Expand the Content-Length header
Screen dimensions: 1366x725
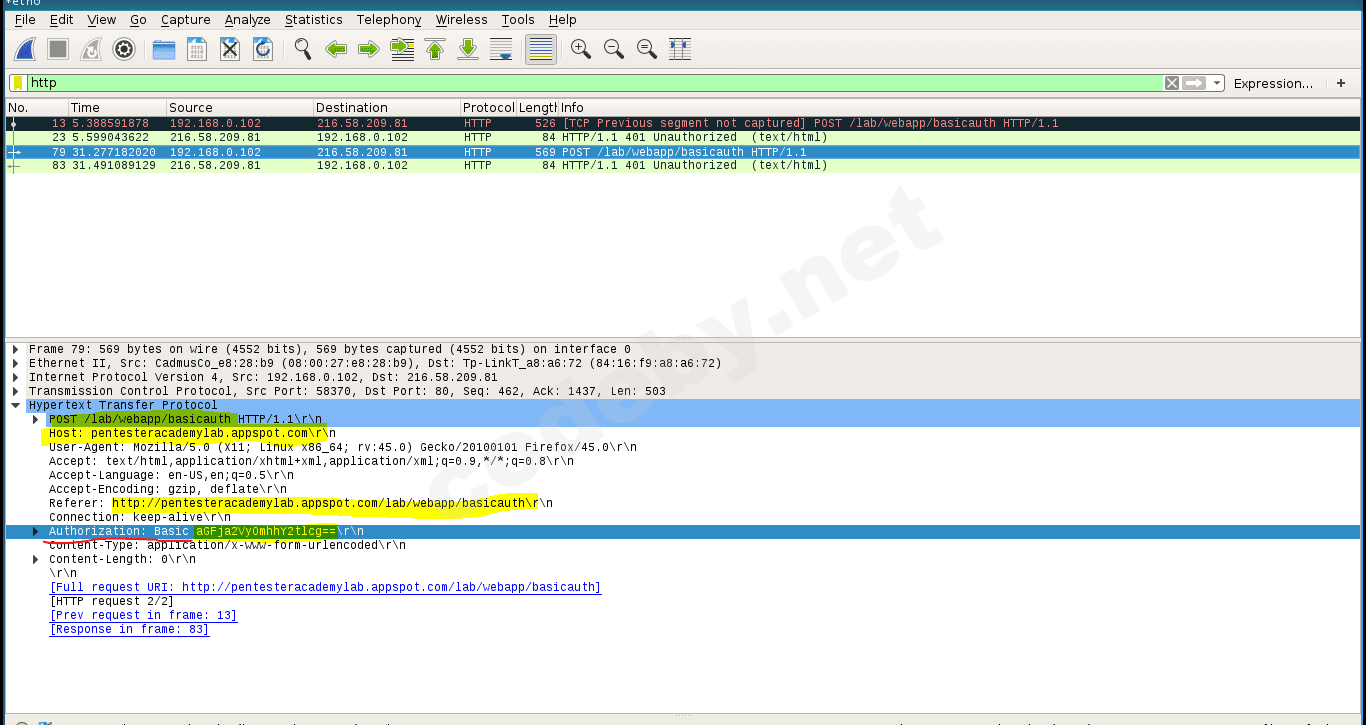tap(36, 560)
